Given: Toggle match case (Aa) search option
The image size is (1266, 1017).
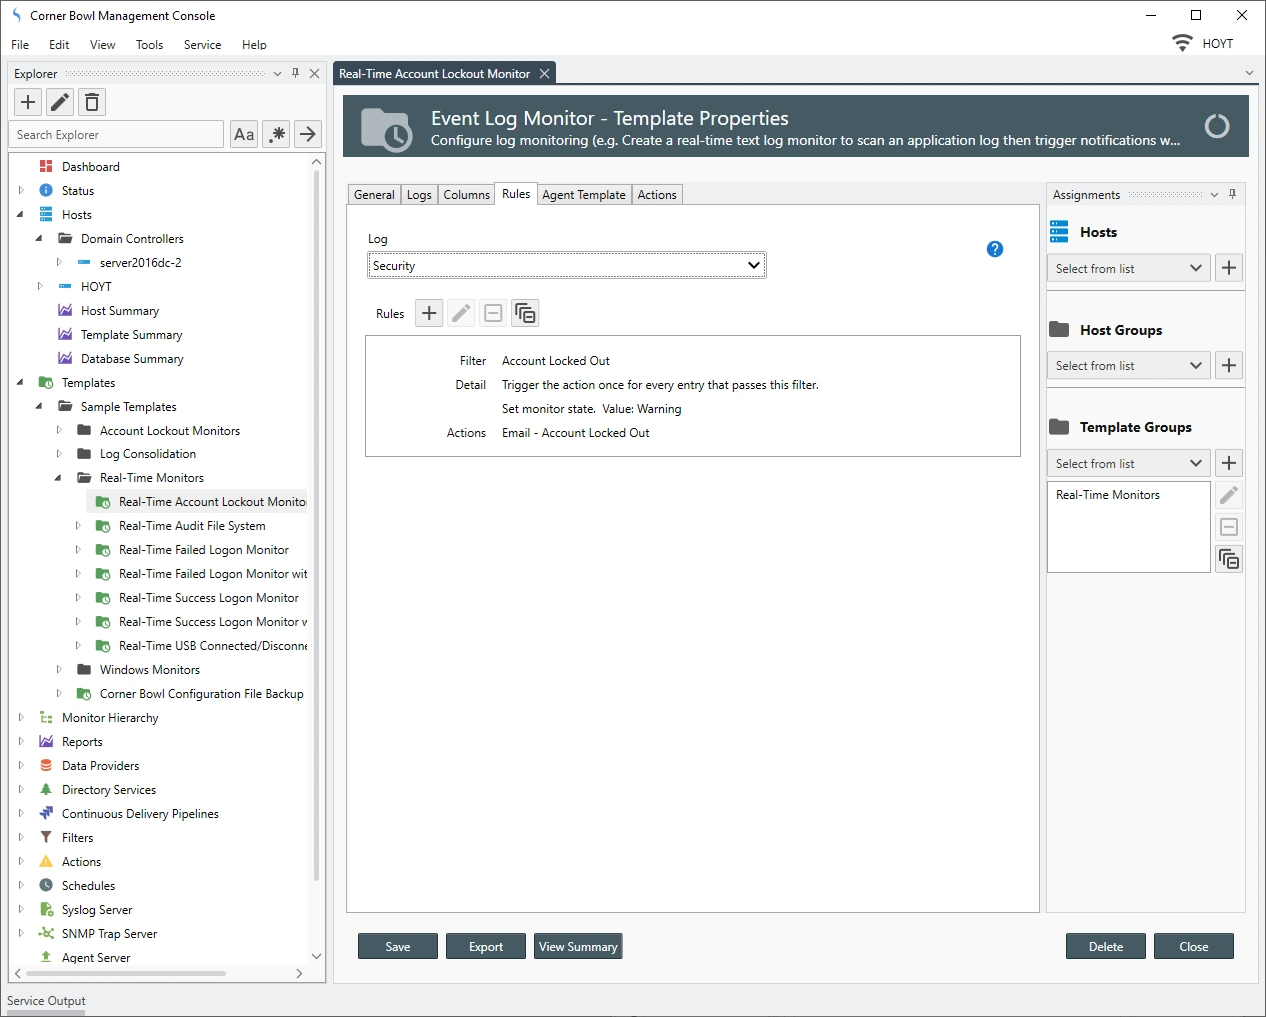Looking at the screenshot, I should (244, 134).
